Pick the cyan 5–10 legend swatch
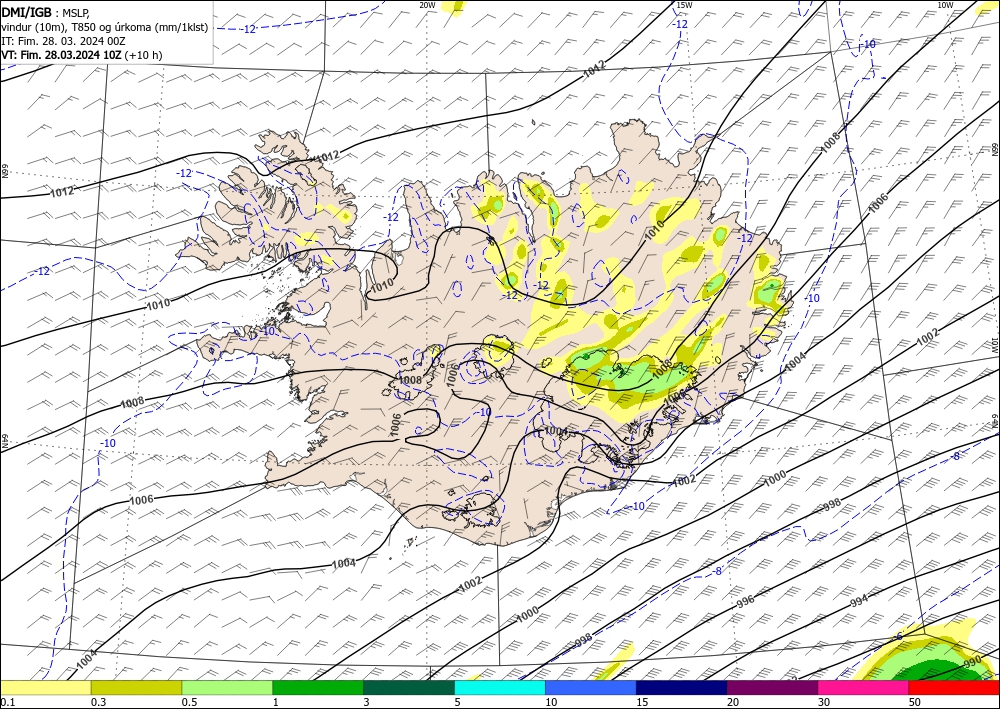This screenshot has height=709, width=1000. tap(500, 687)
